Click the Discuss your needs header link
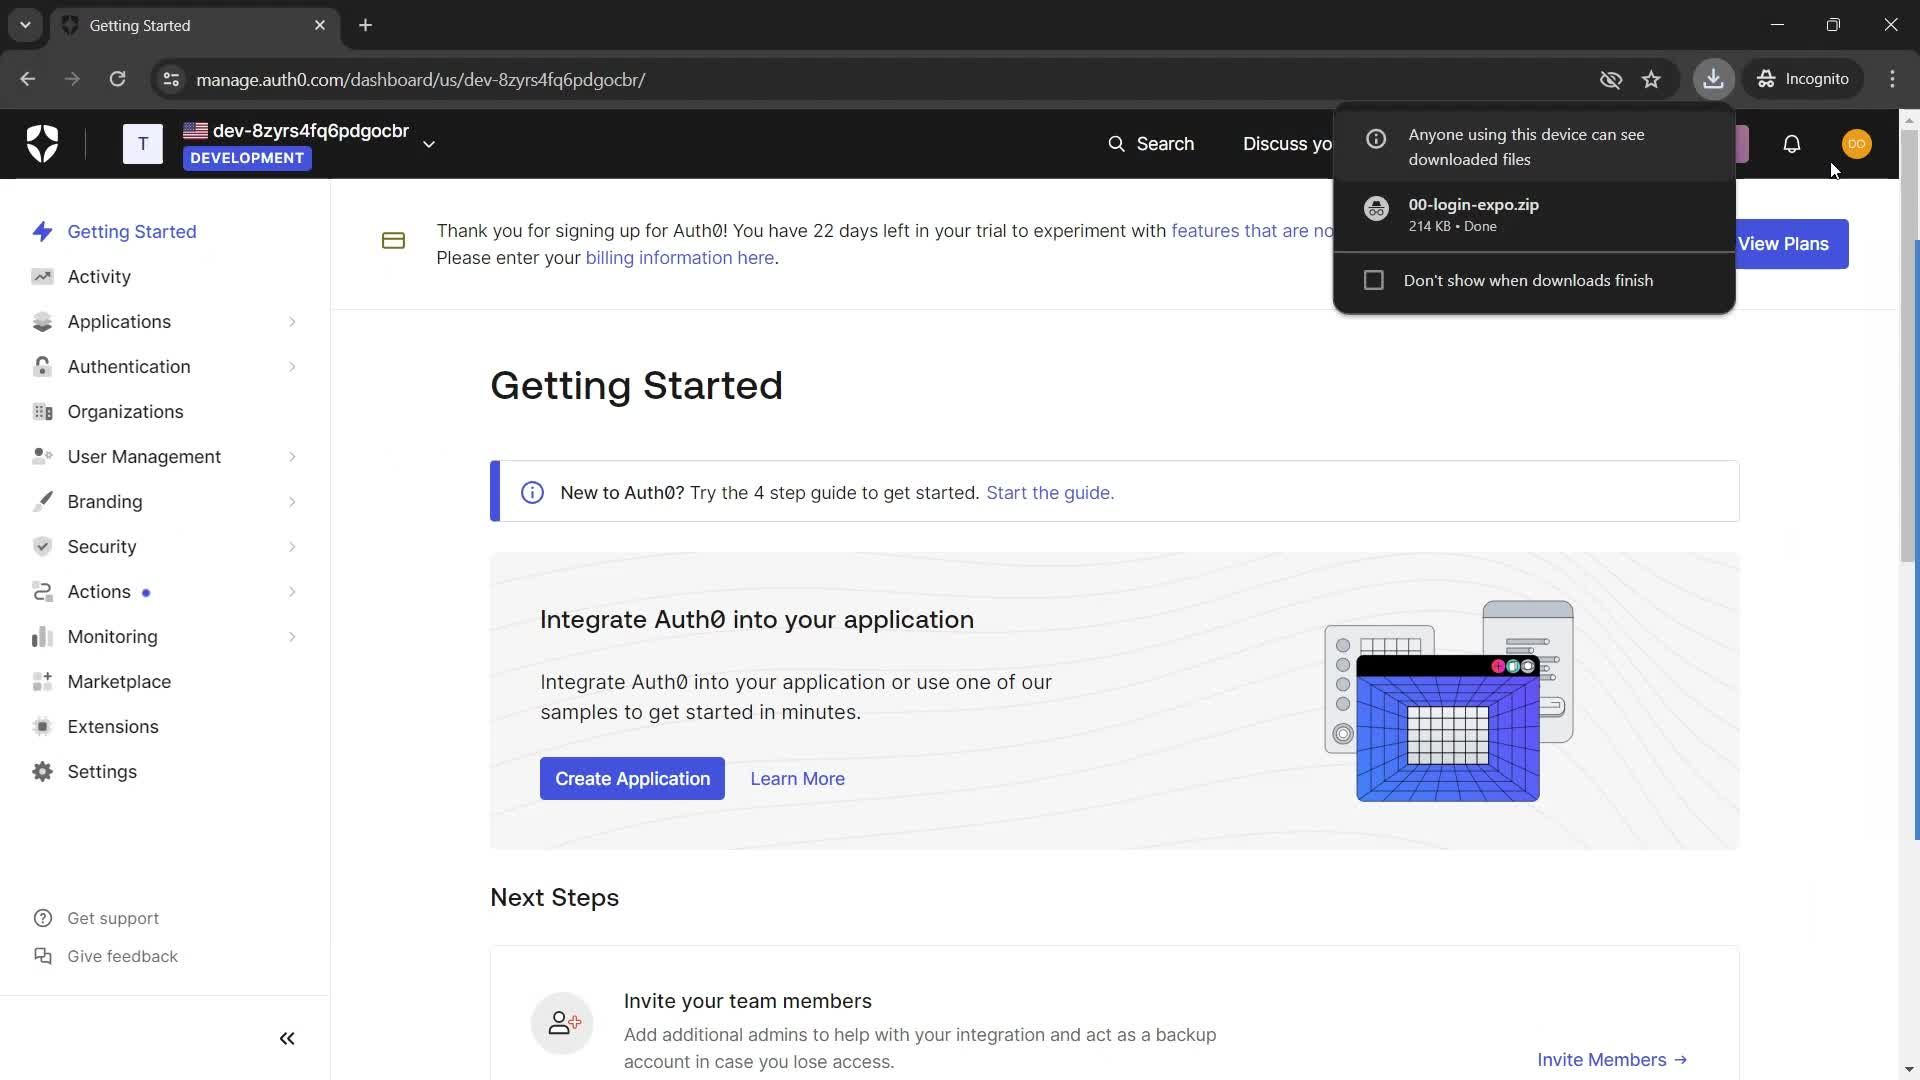Viewport: 1920px width, 1080px height. coord(1287,144)
